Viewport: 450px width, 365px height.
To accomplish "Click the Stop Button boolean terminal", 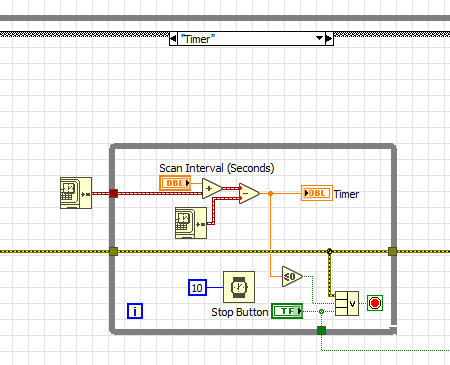I will pos(287,311).
